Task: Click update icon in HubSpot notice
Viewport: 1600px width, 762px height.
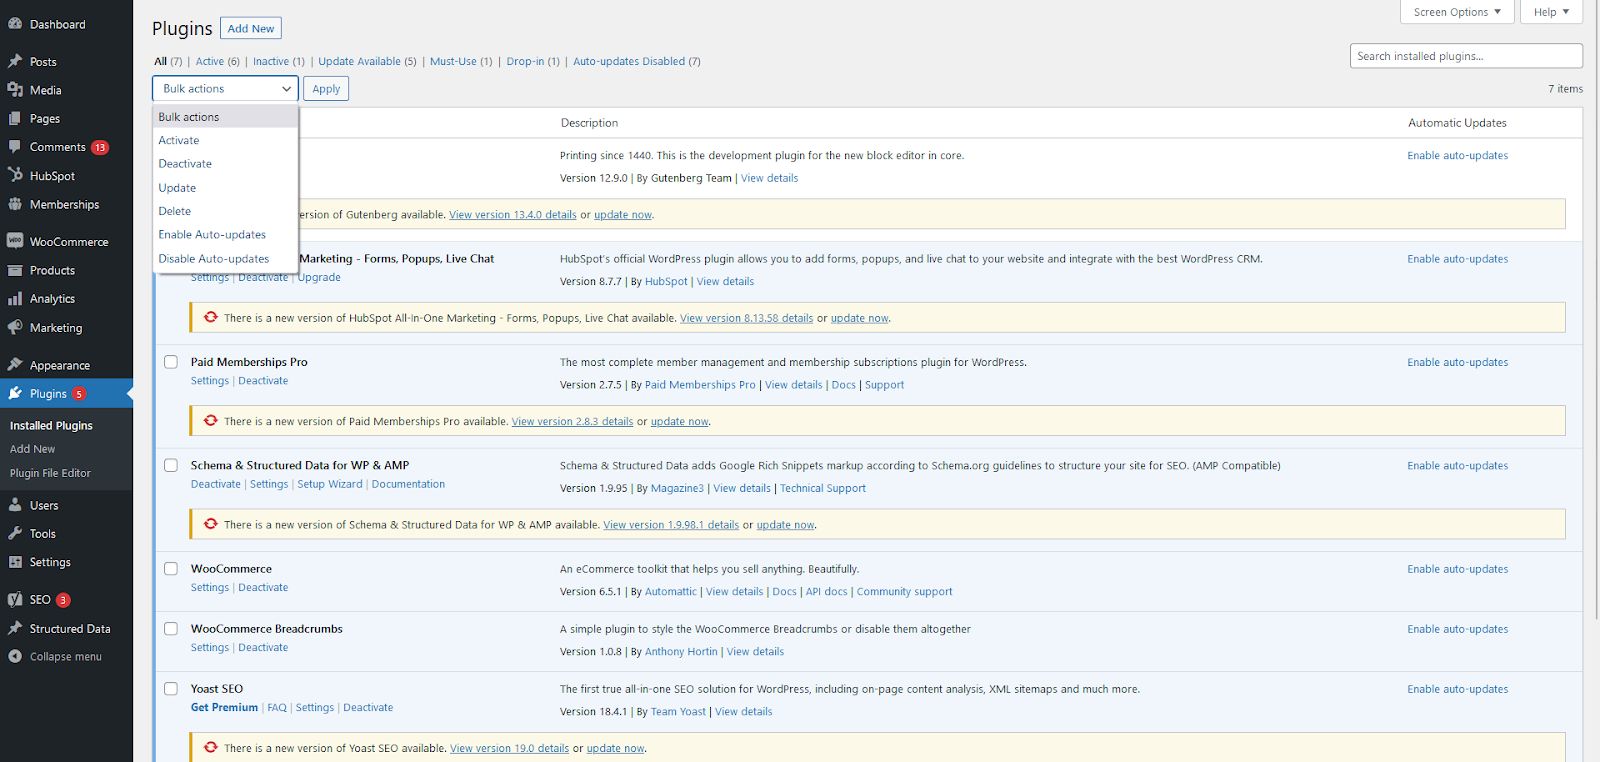Action: tap(211, 317)
